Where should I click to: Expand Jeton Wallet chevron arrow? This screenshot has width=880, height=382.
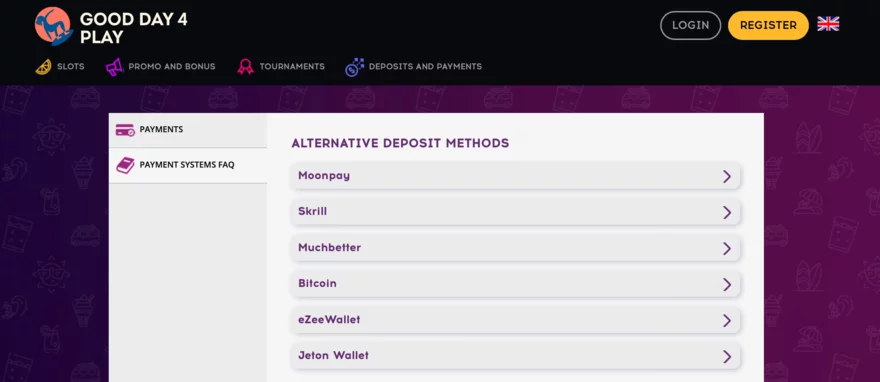click(x=727, y=356)
